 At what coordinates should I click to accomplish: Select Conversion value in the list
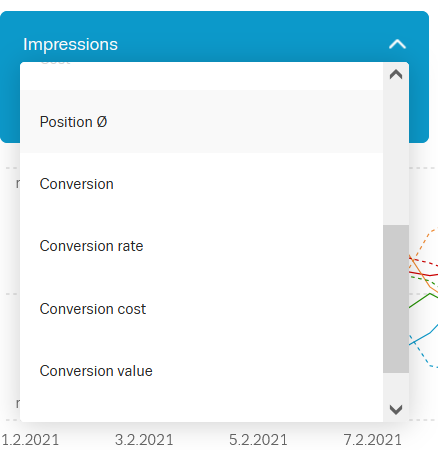[x=201, y=371]
